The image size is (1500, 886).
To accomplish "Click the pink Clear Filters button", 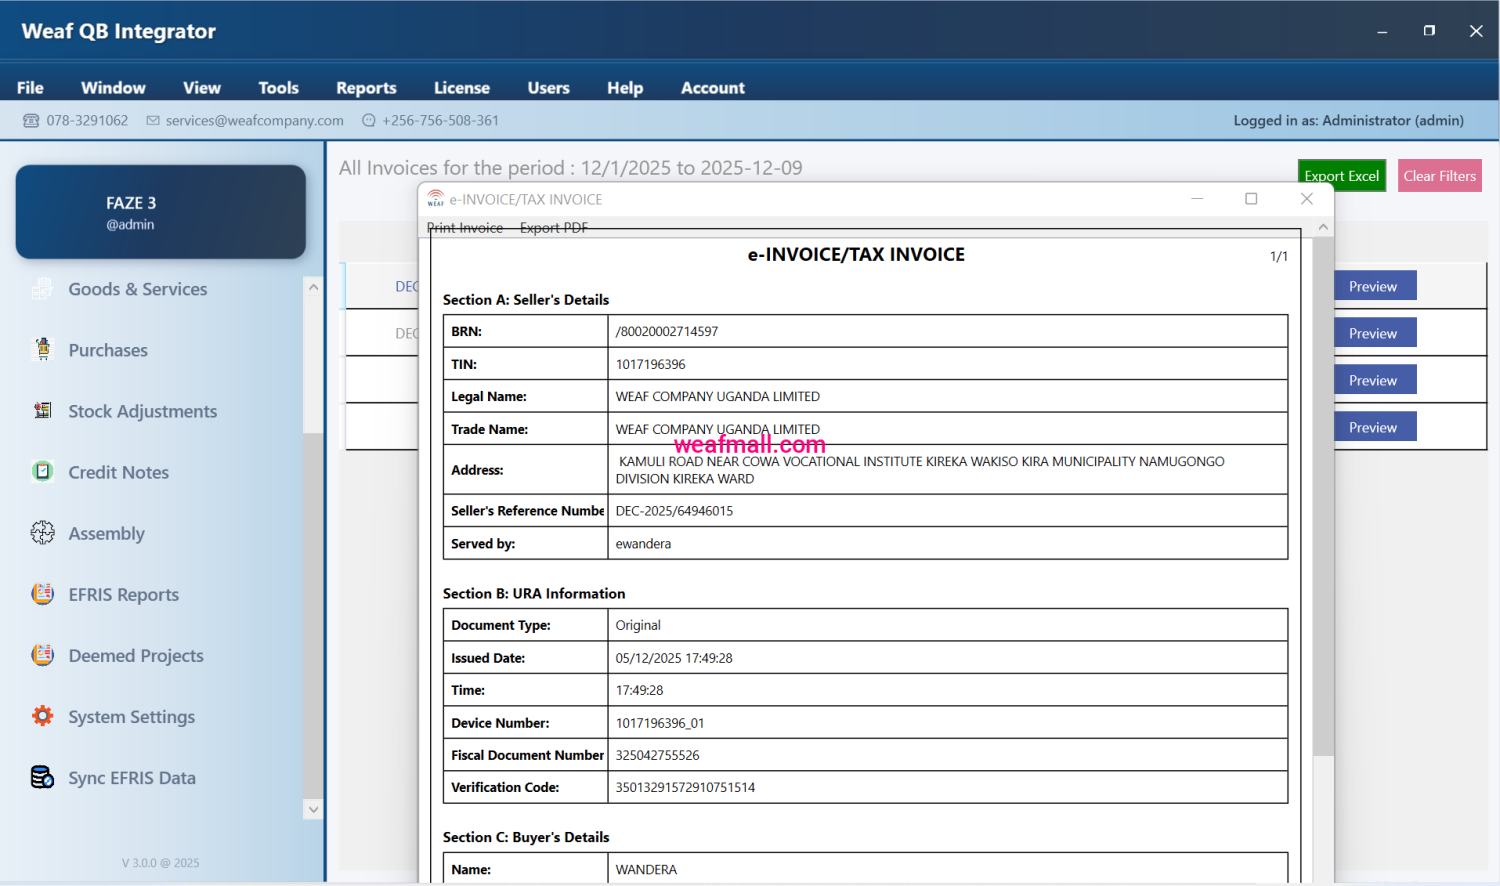I will [1439, 176].
